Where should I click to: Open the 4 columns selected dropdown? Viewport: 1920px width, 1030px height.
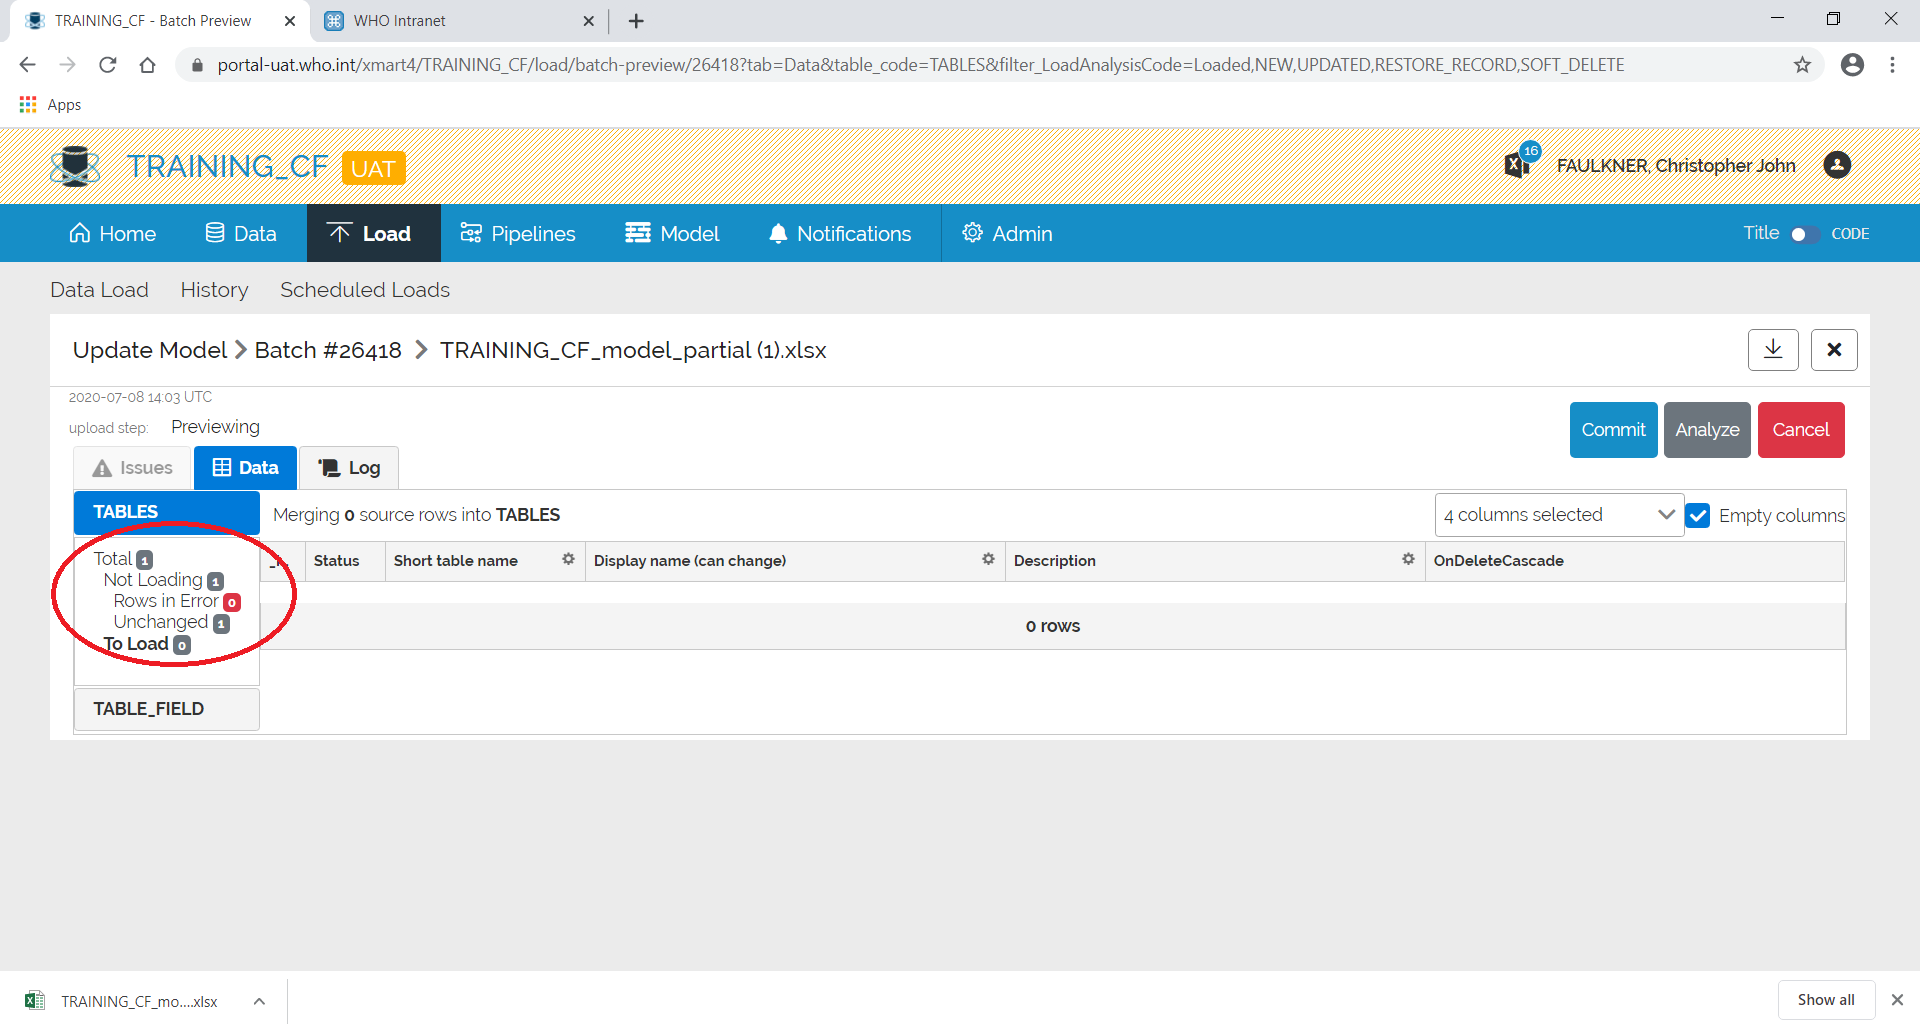tap(1558, 514)
